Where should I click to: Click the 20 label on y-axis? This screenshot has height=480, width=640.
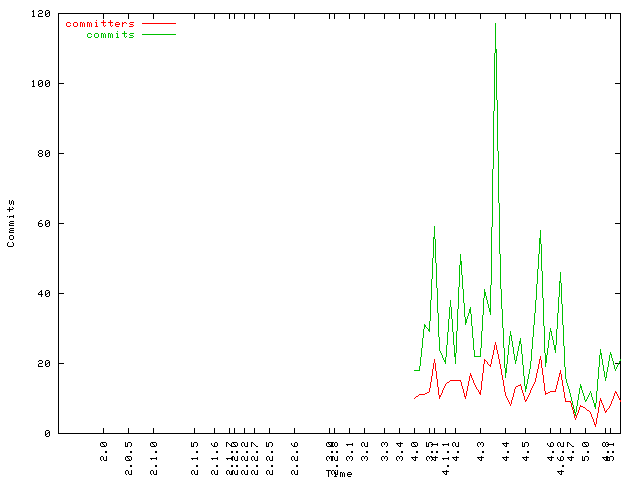pos(44,364)
